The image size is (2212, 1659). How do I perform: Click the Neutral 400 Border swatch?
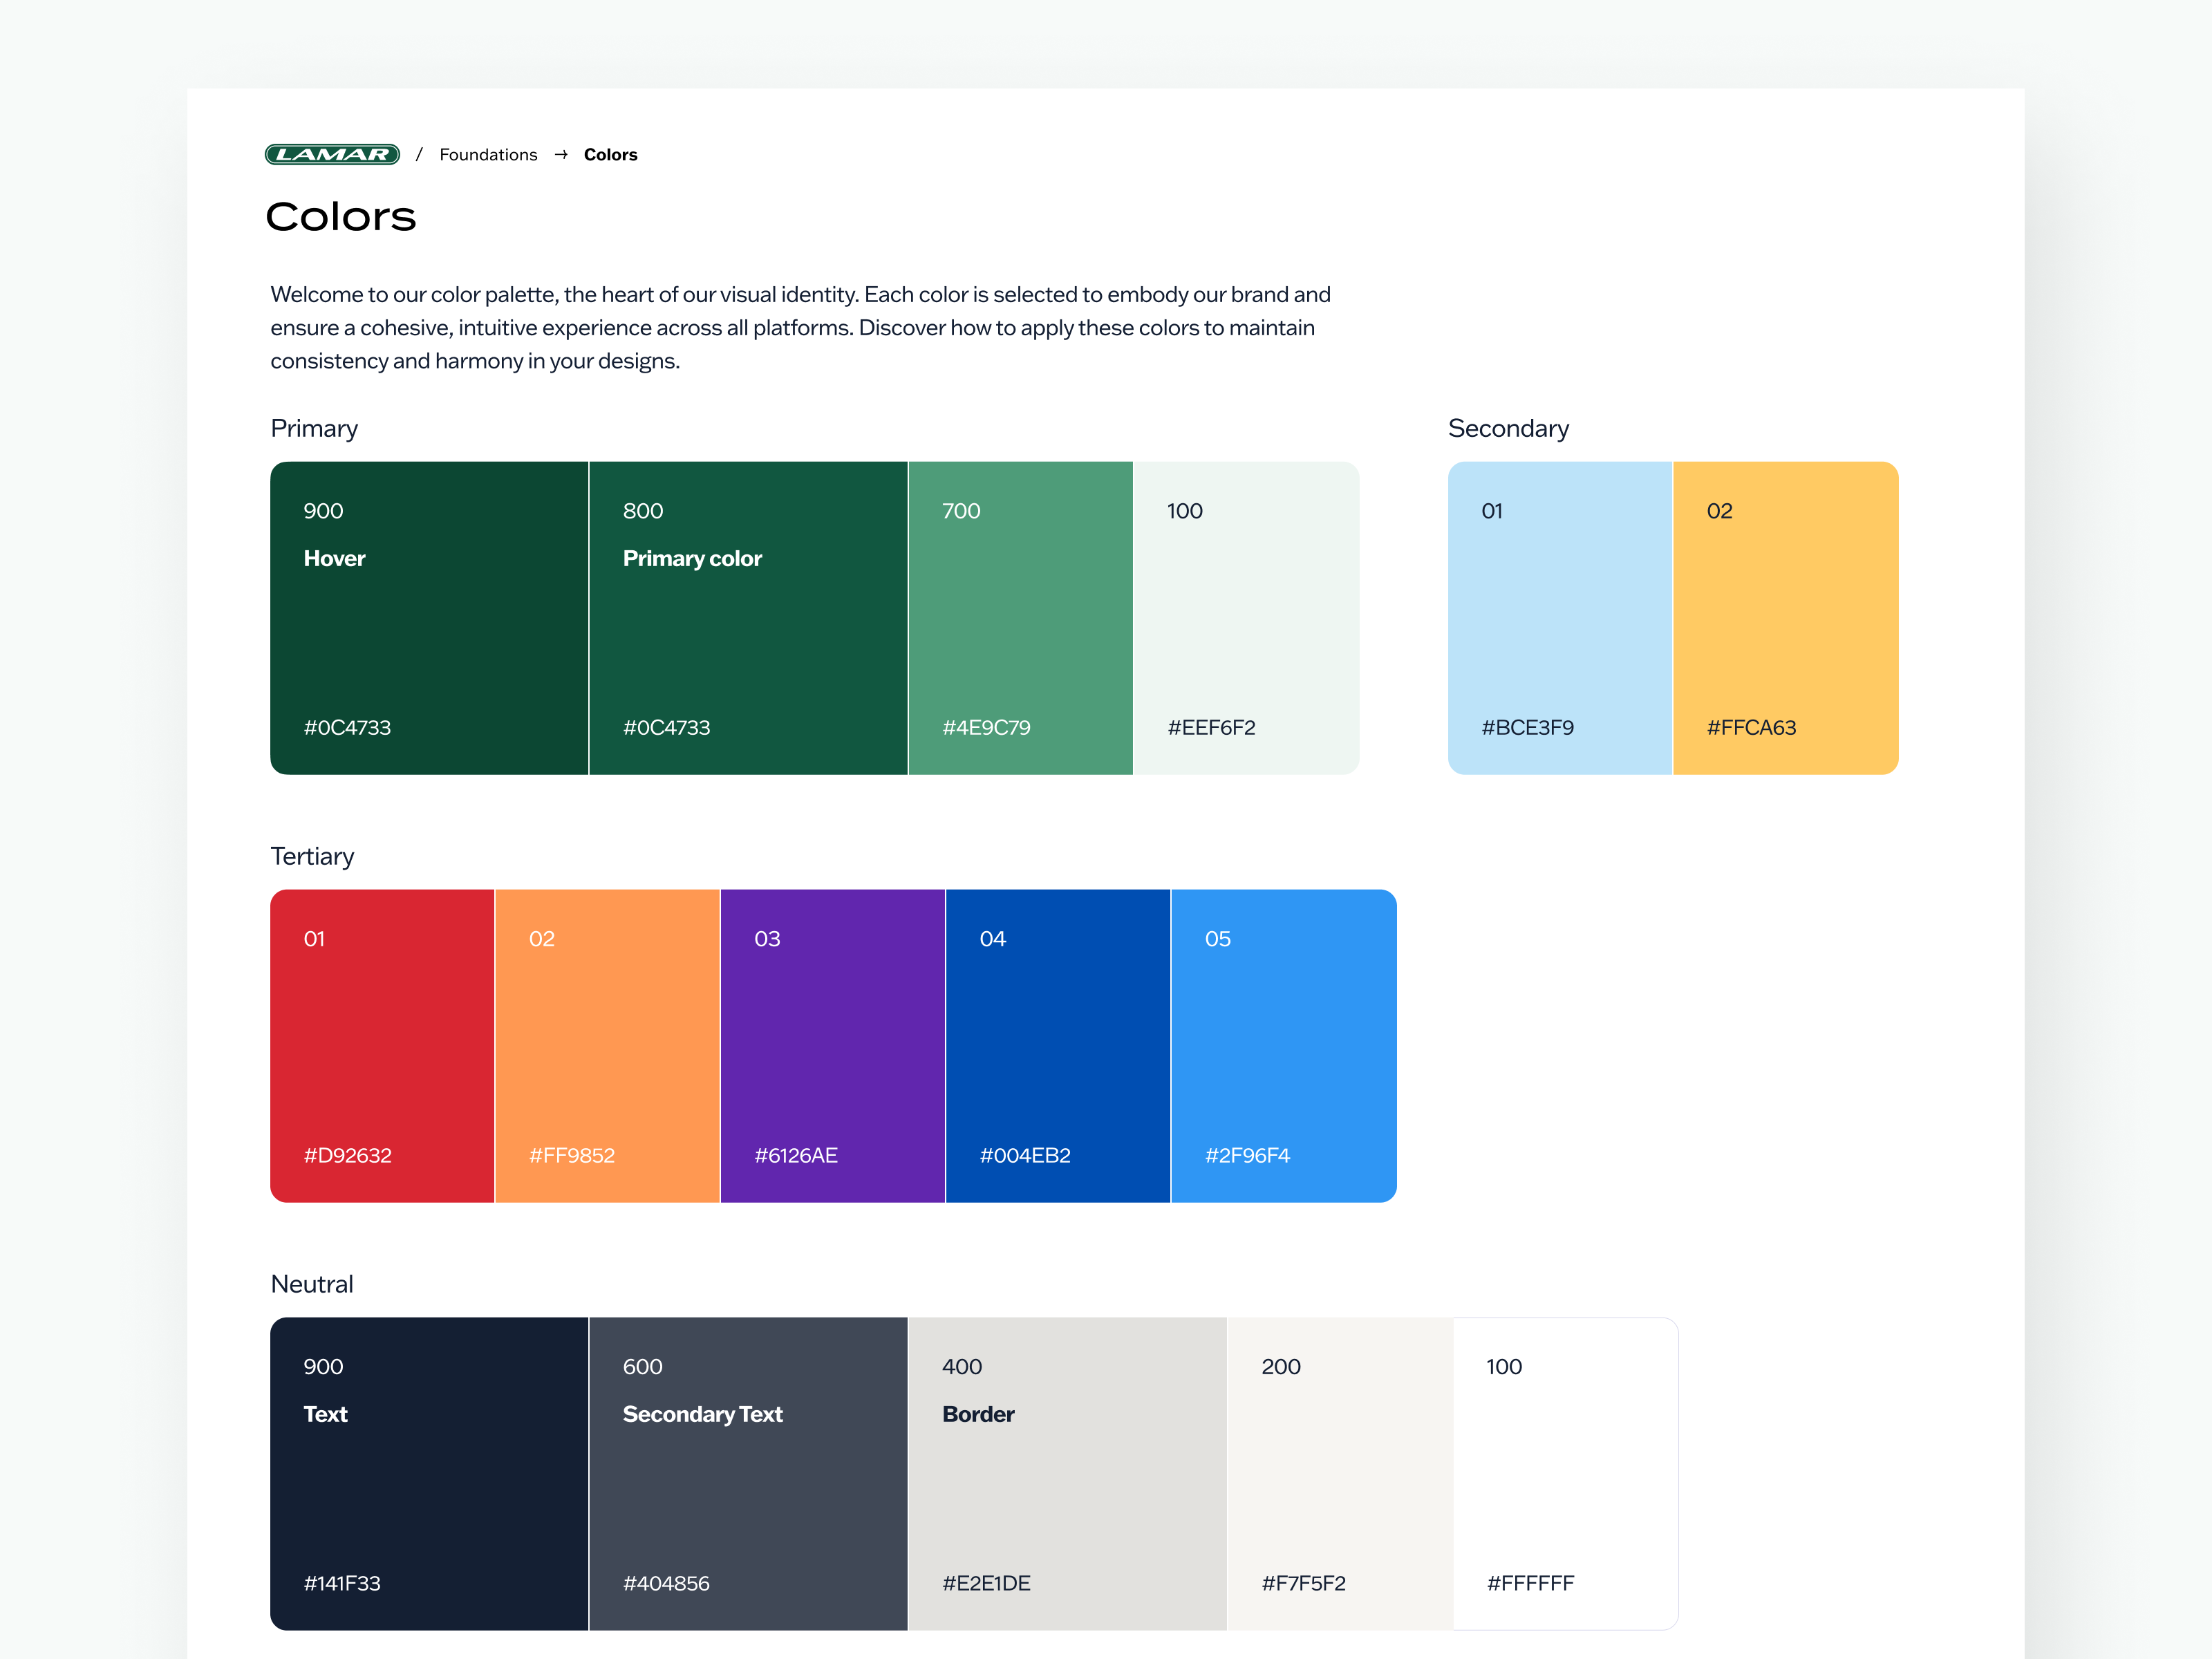pyautogui.click(x=1067, y=1473)
